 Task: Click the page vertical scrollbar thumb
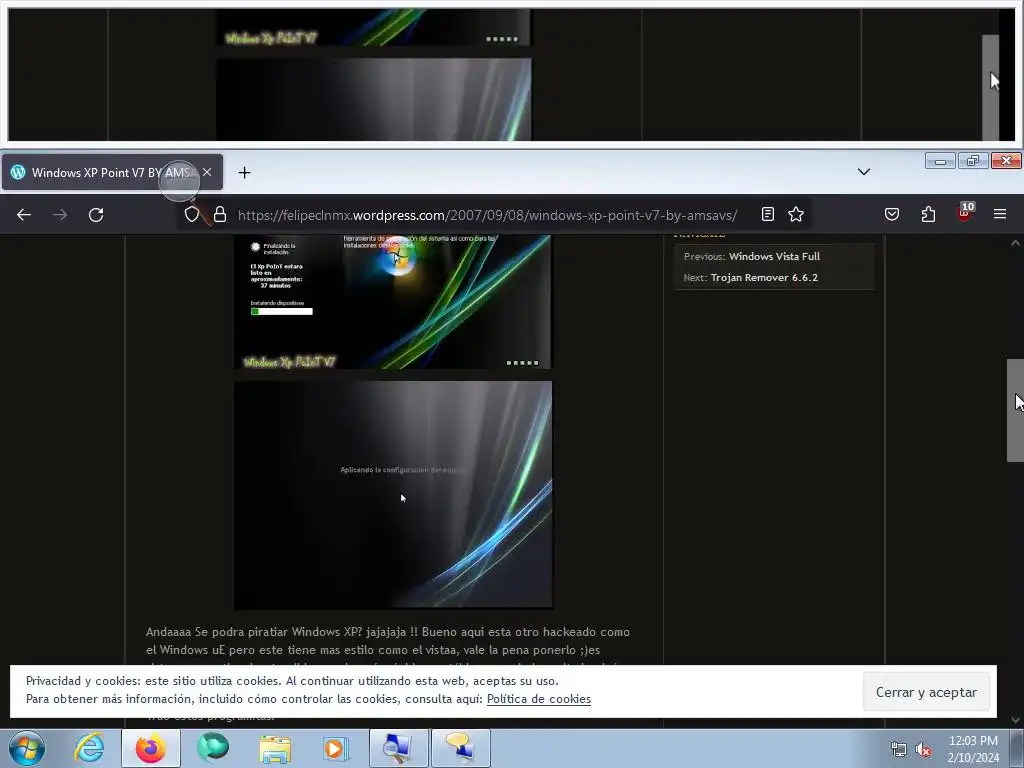(x=1015, y=410)
